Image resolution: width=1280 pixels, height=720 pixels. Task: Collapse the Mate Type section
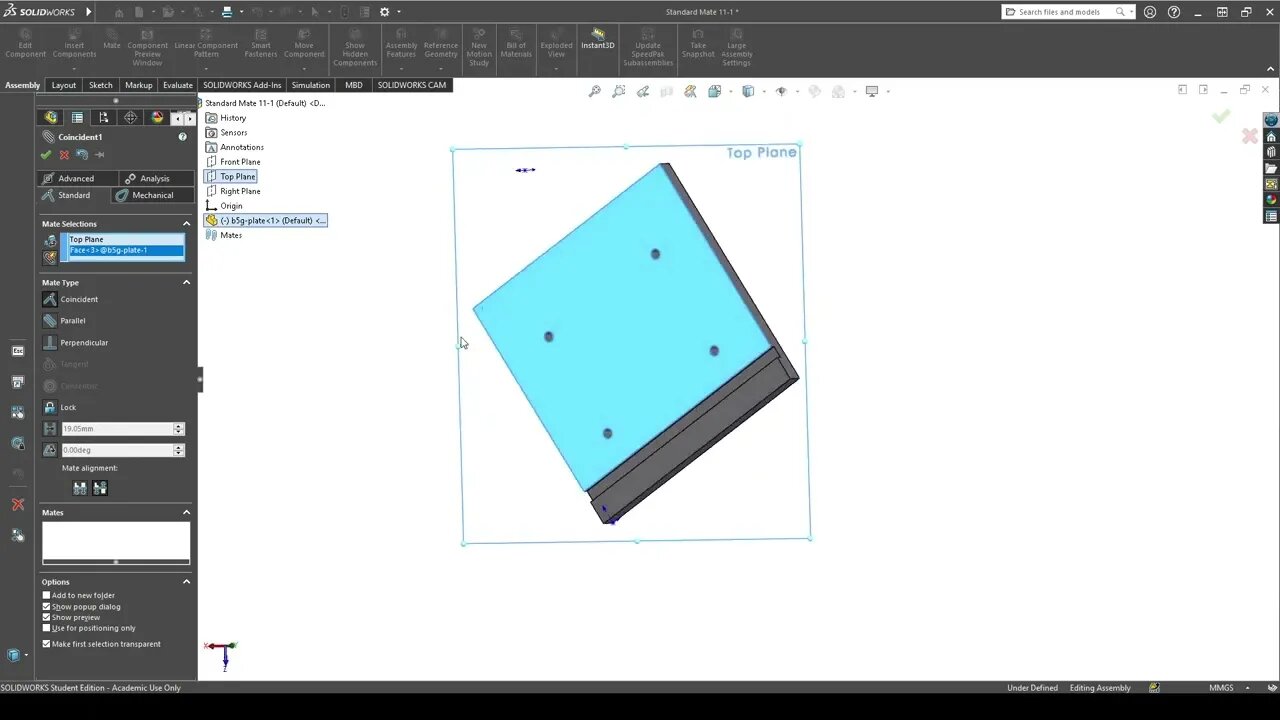click(186, 283)
